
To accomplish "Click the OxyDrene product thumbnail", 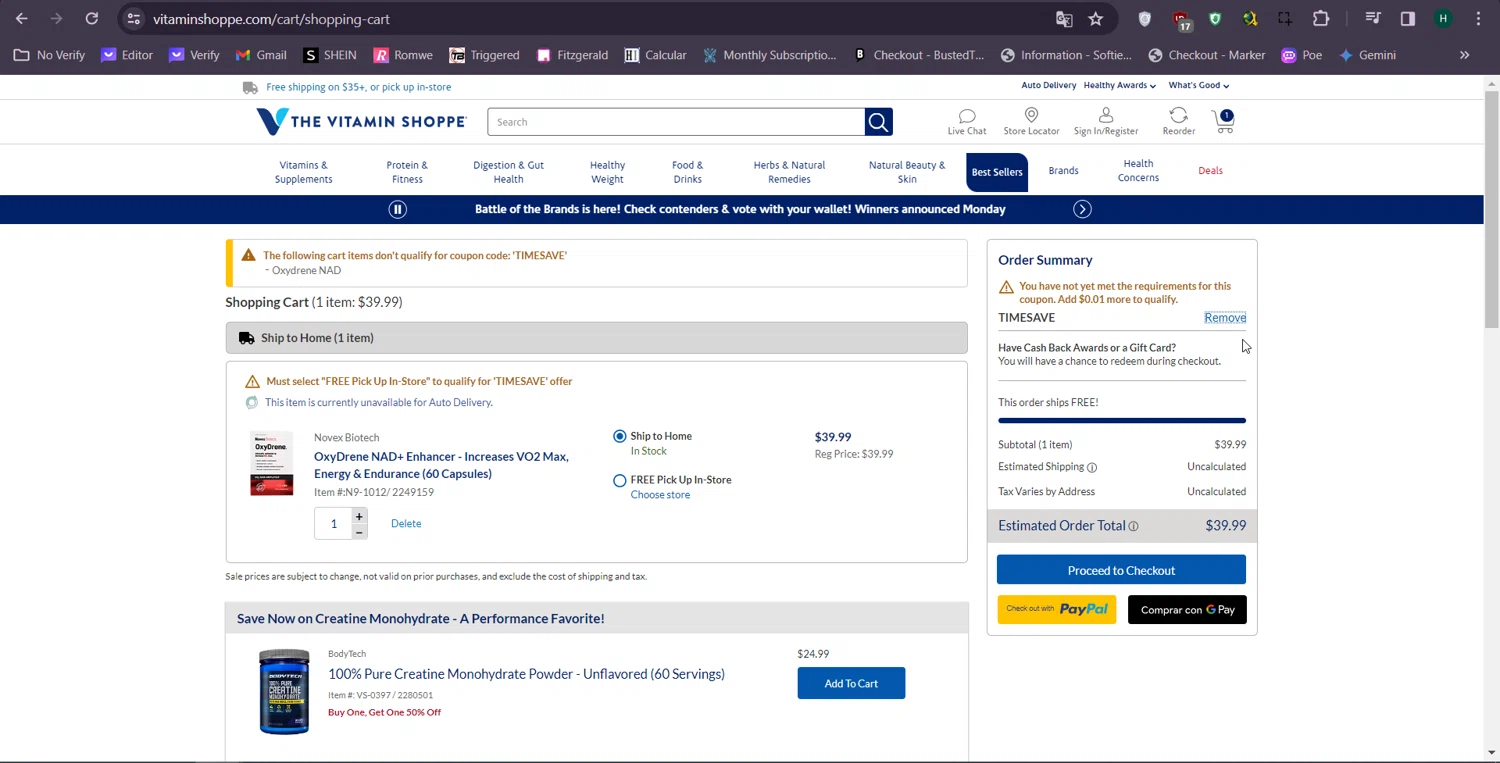I will [x=272, y=464].
